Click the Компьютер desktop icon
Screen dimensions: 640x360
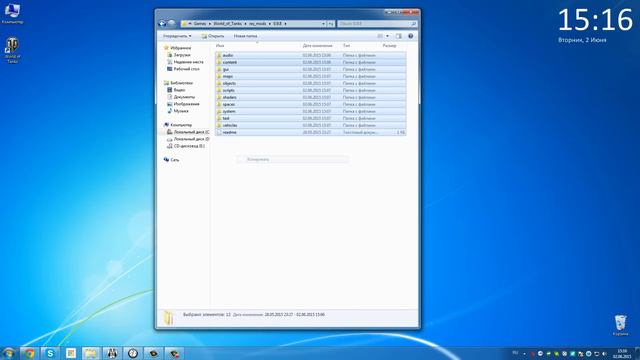[x=12, y=13]
